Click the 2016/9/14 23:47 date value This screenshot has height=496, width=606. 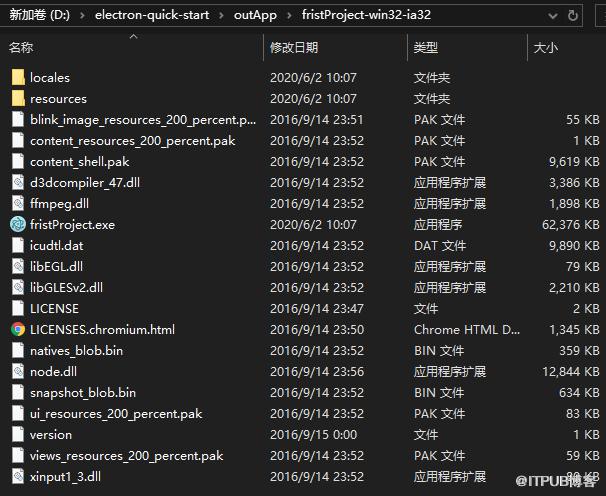point(317,309)
